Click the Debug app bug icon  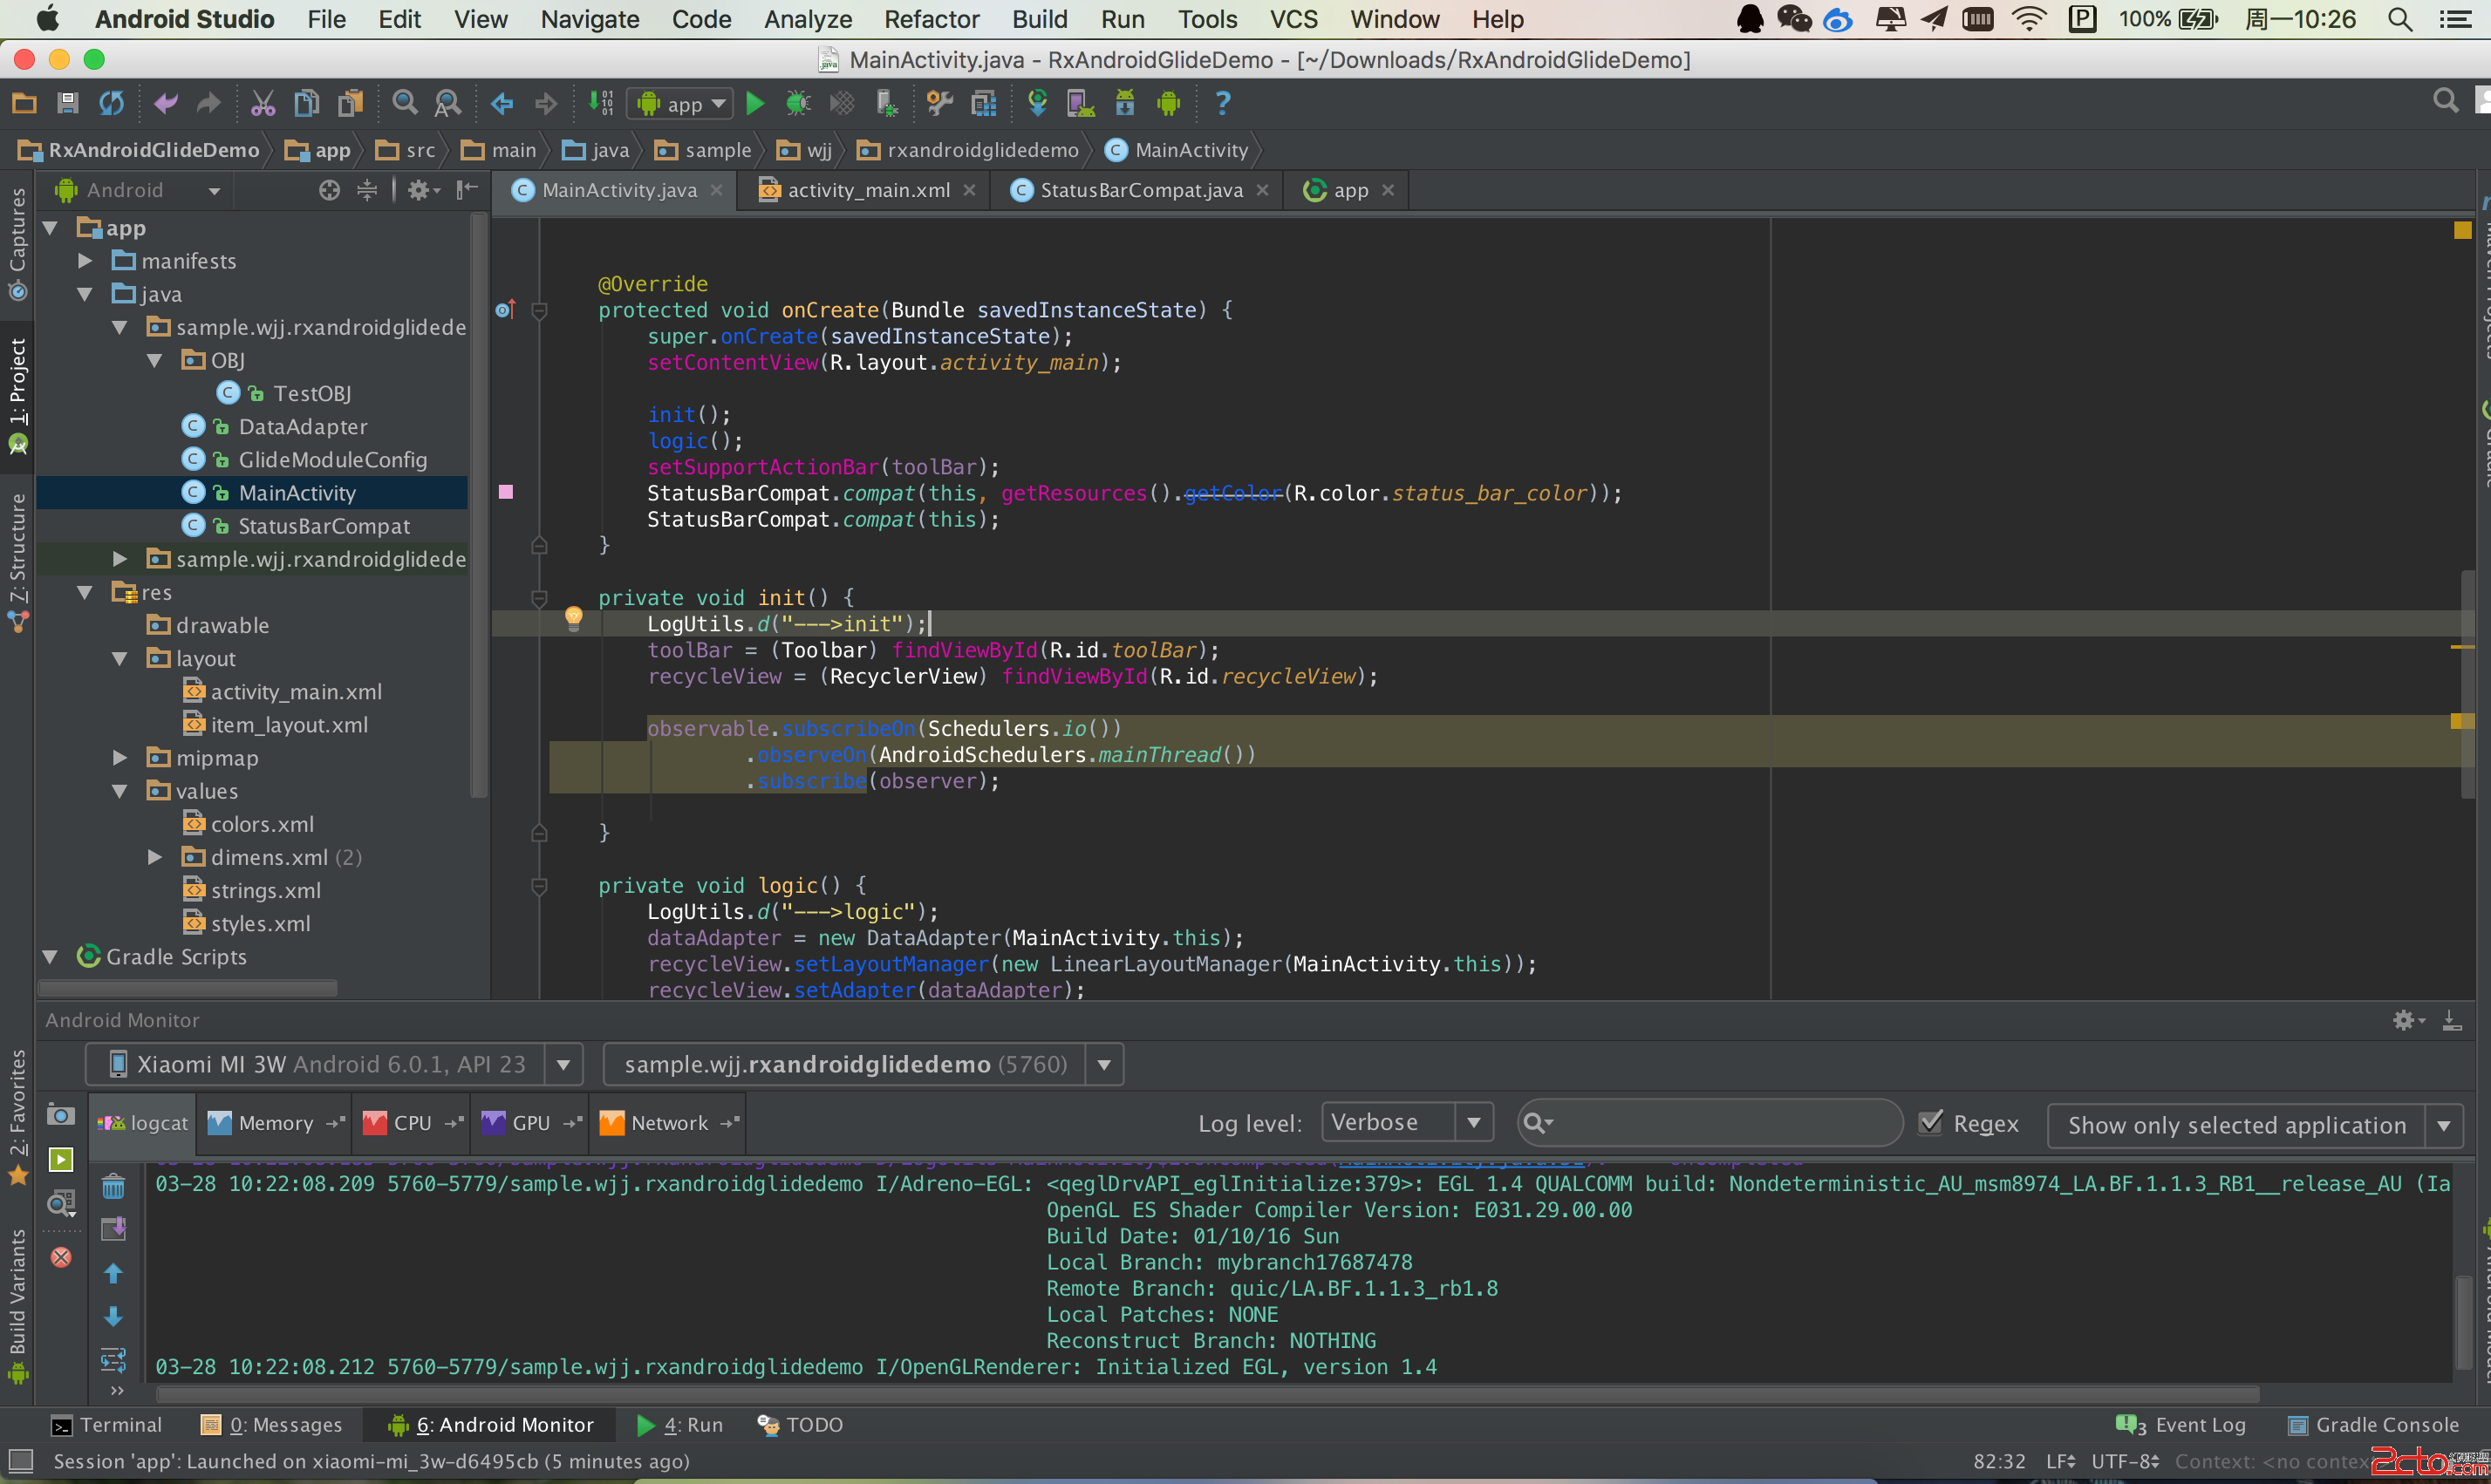797,103
